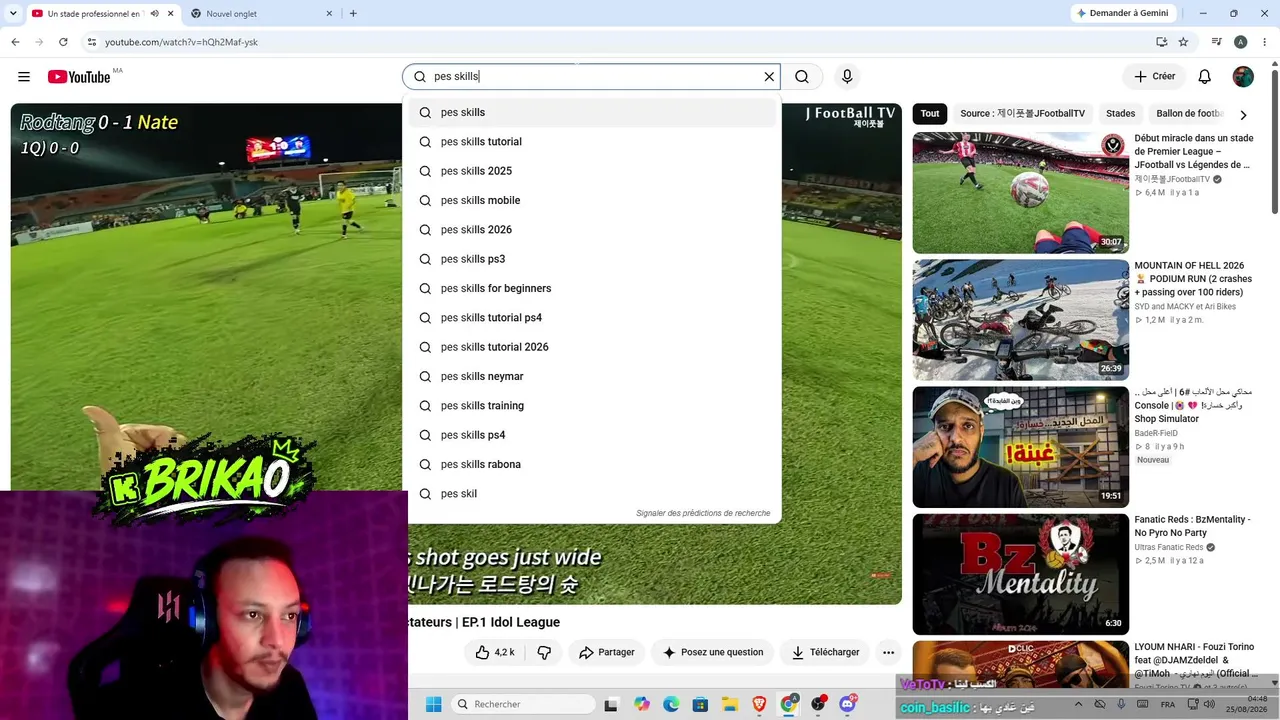Open a new browser tab with plus
This screenshot has height=720, width=1280.
(x=353, y=13)
